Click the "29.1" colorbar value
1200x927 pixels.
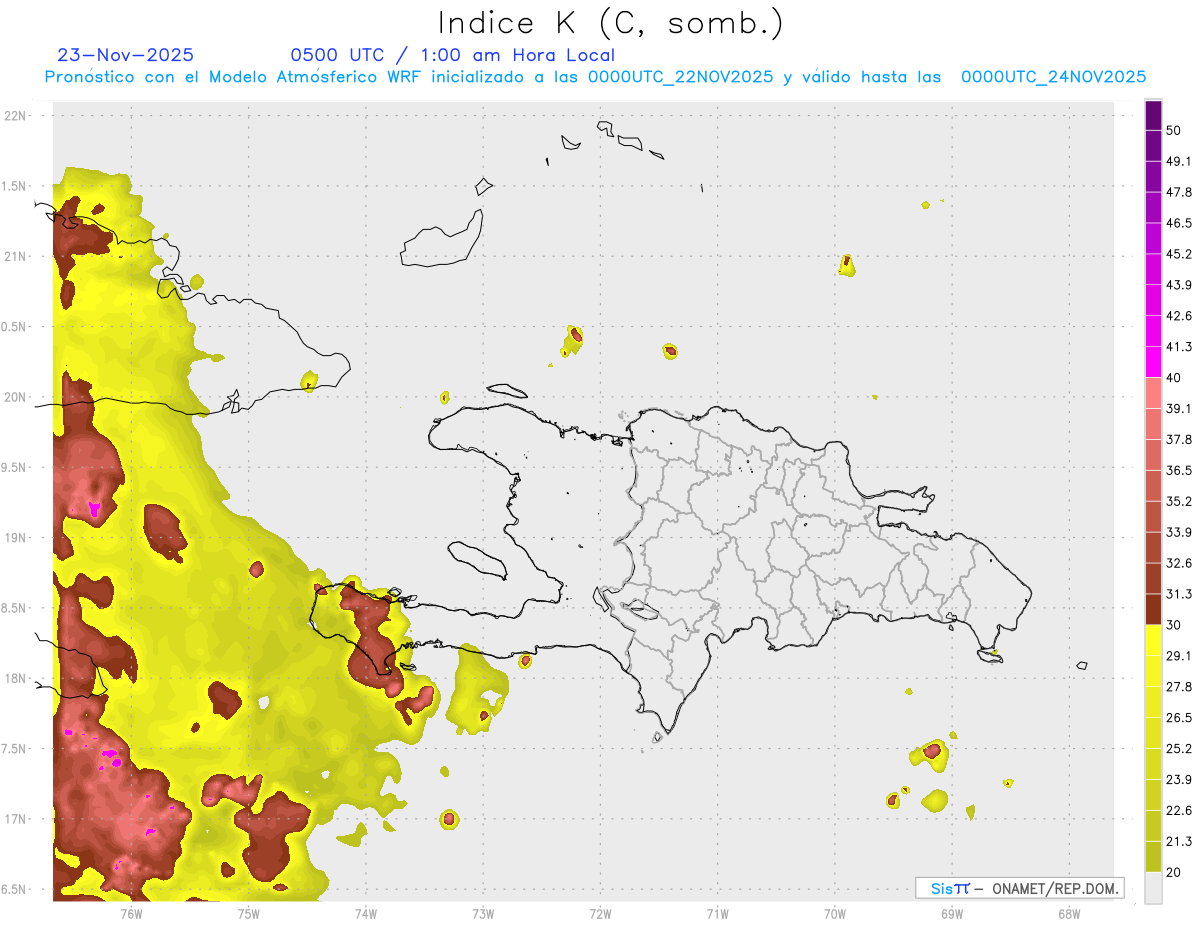pyautogui.click(x=1179, y=656)
